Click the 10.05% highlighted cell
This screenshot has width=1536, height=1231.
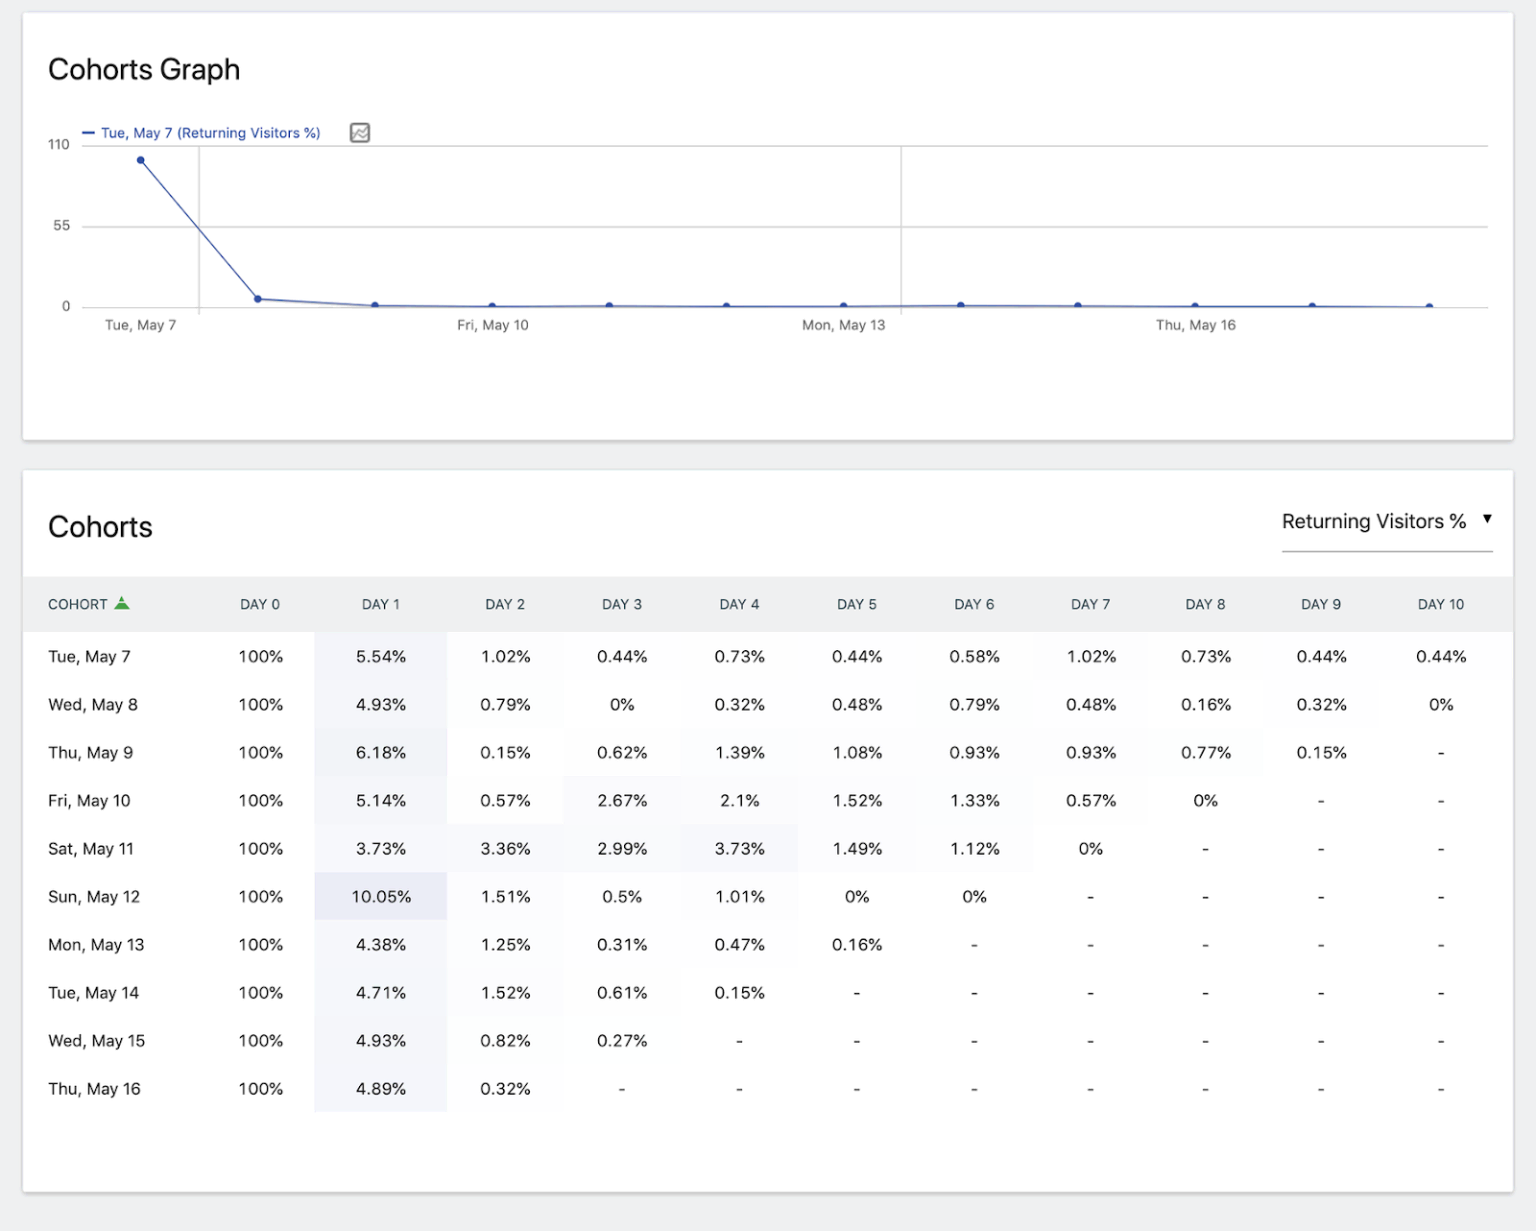[x=380, y=896]
